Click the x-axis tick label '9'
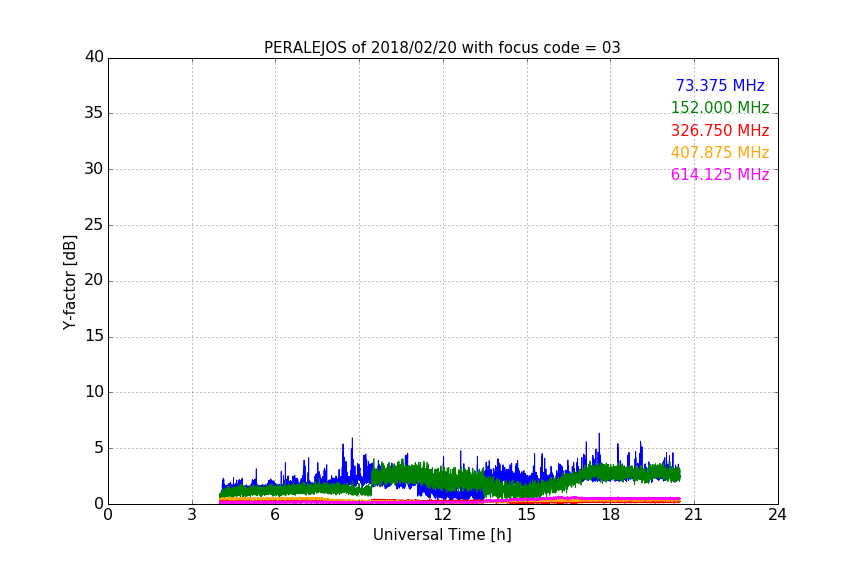 (x=359, y=515)
